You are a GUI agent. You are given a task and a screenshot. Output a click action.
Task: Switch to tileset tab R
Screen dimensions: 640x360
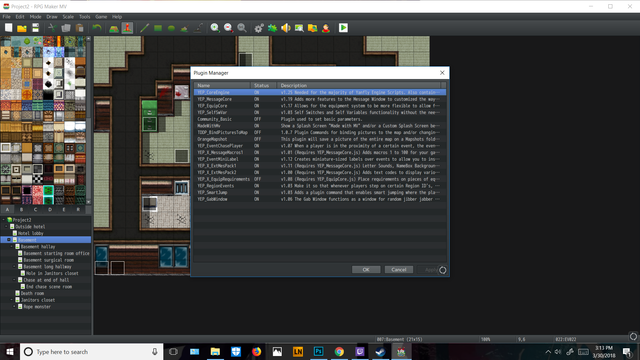click(78, 209)
